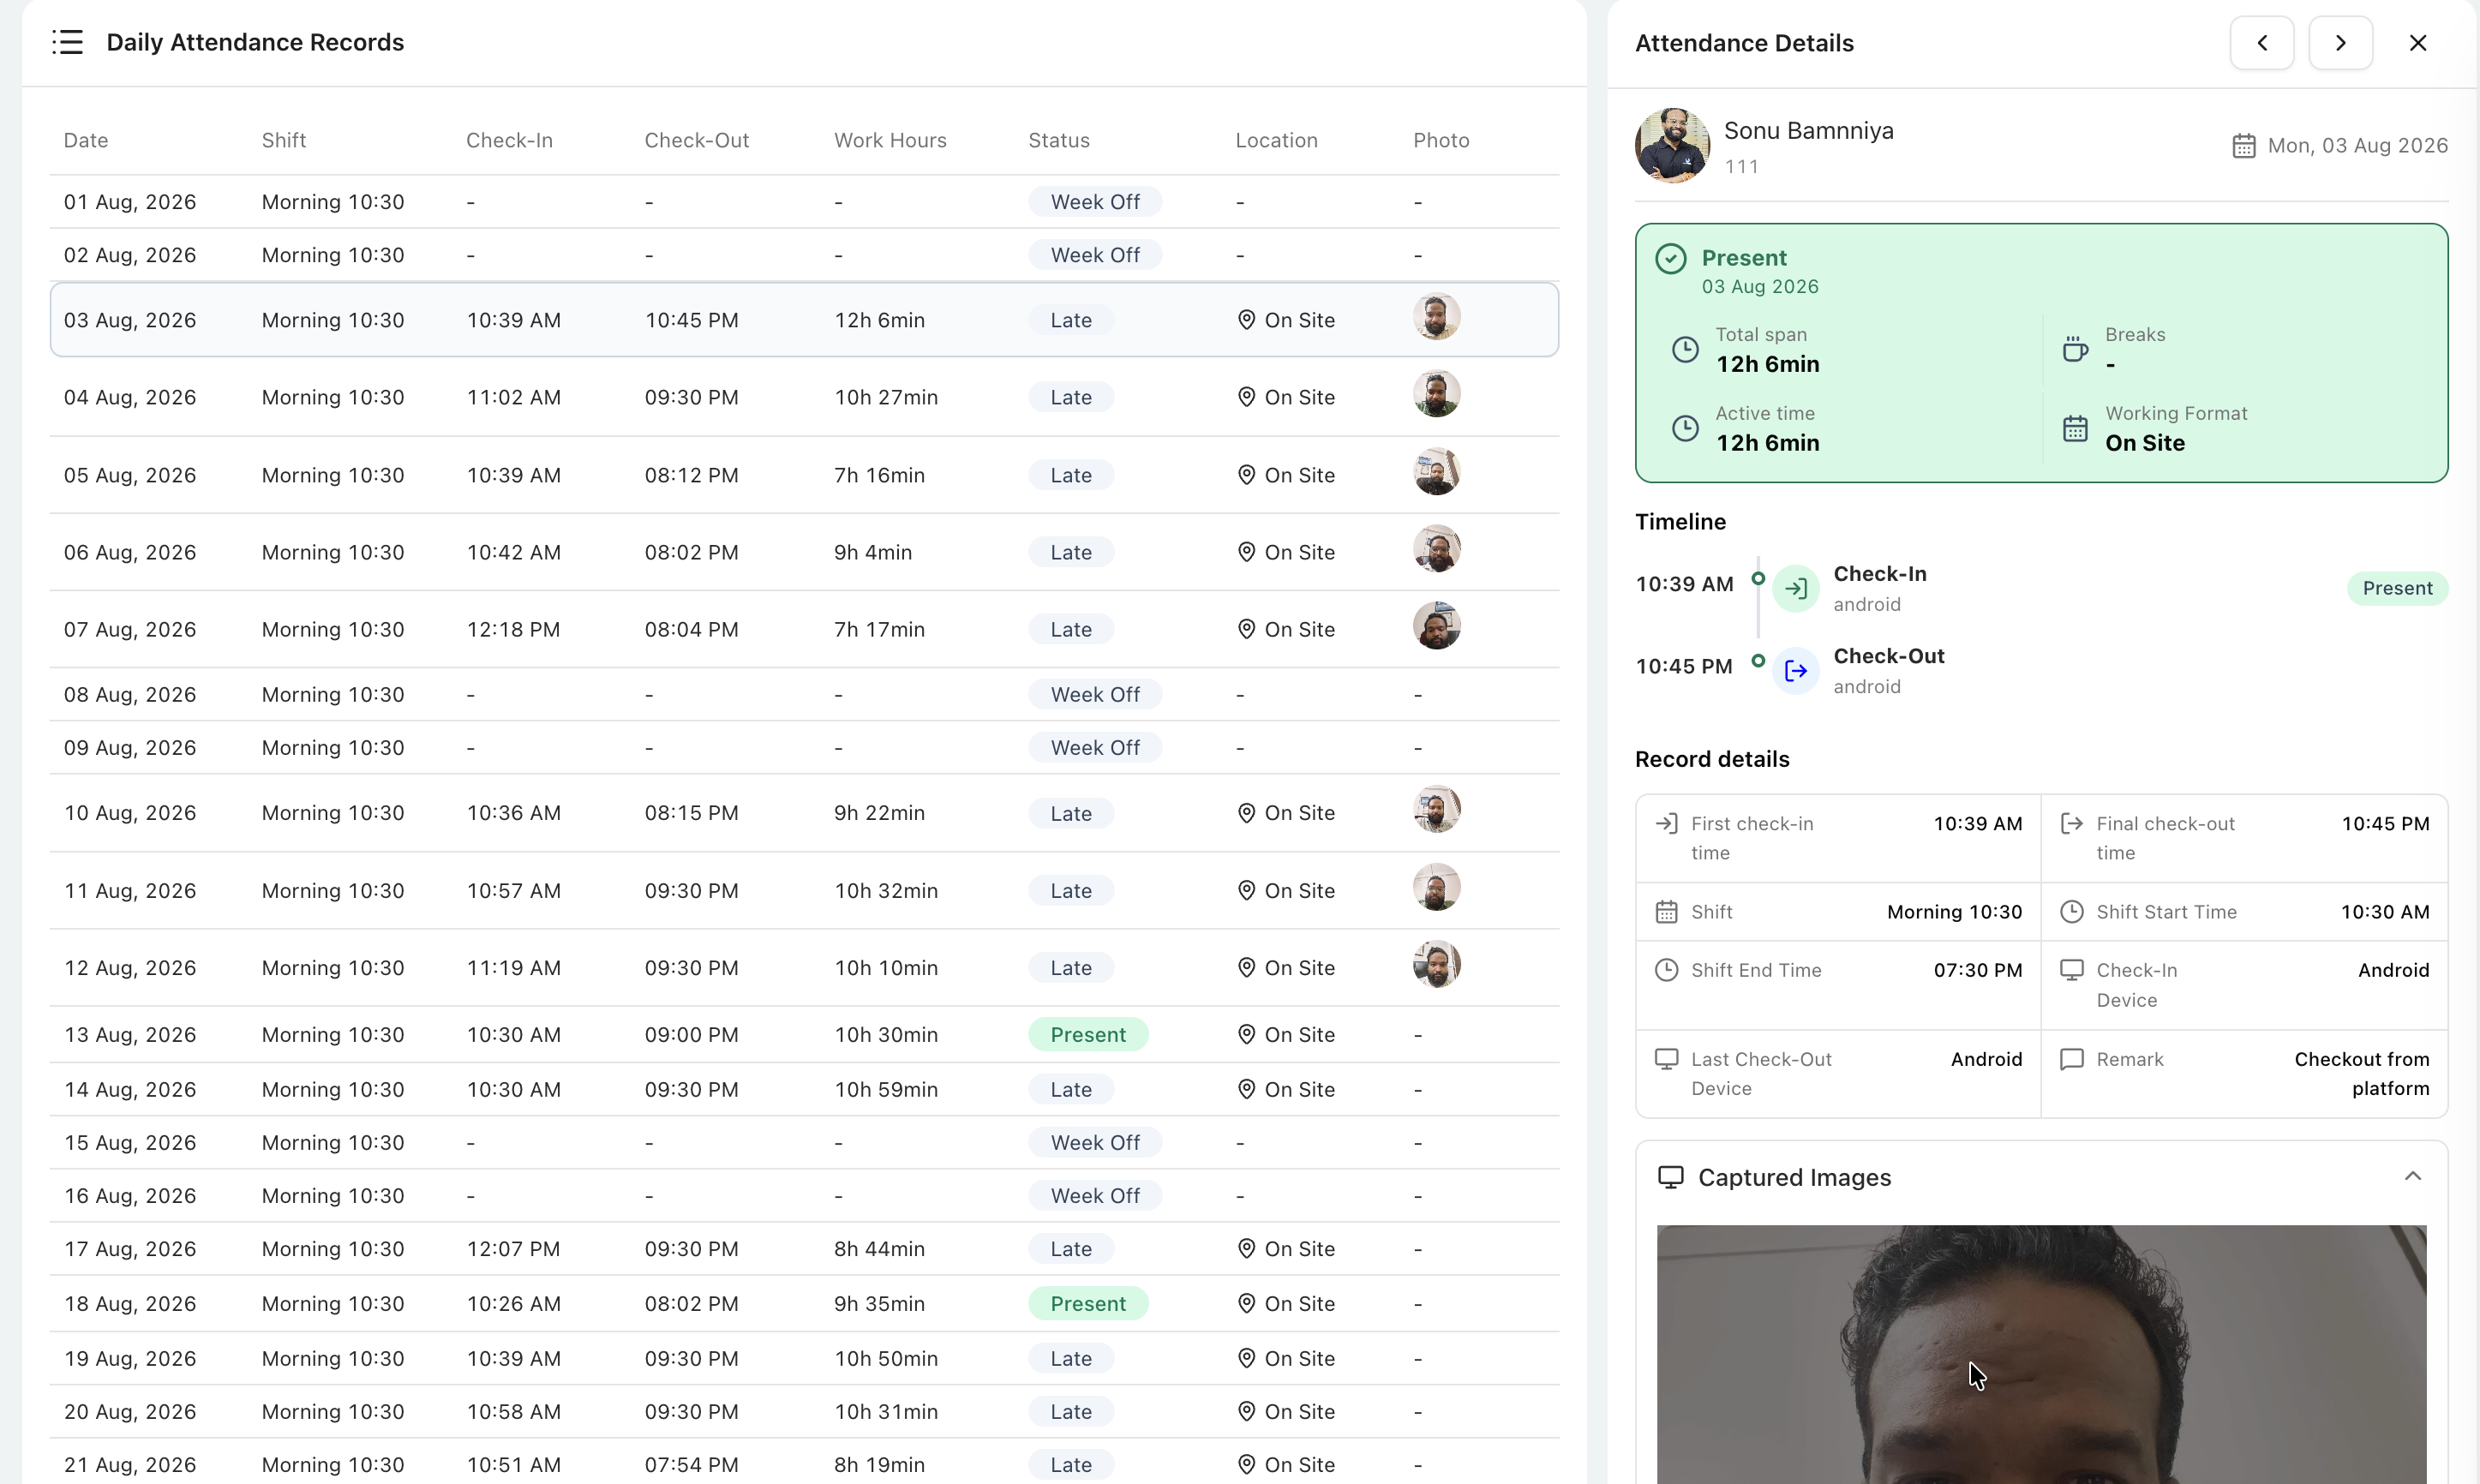Click the clock icon beside Shift Start Time
The image size is (2480, 1484).
[x=2072, y=912]
